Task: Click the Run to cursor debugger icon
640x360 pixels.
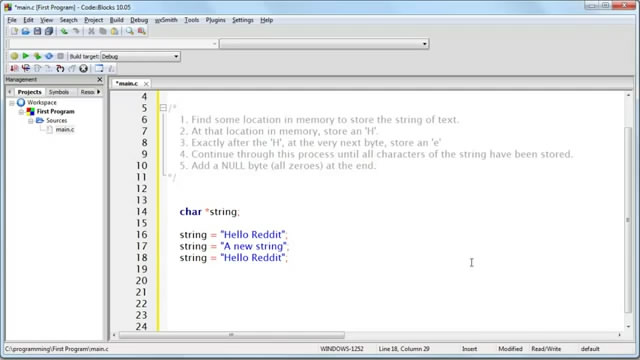Action: [x=26, y=68]
